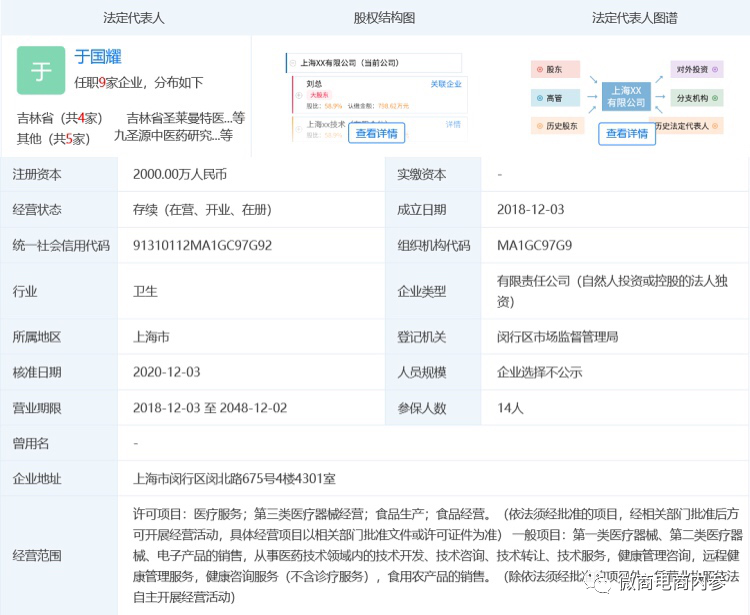Click the 参保人数 row label

421,408
